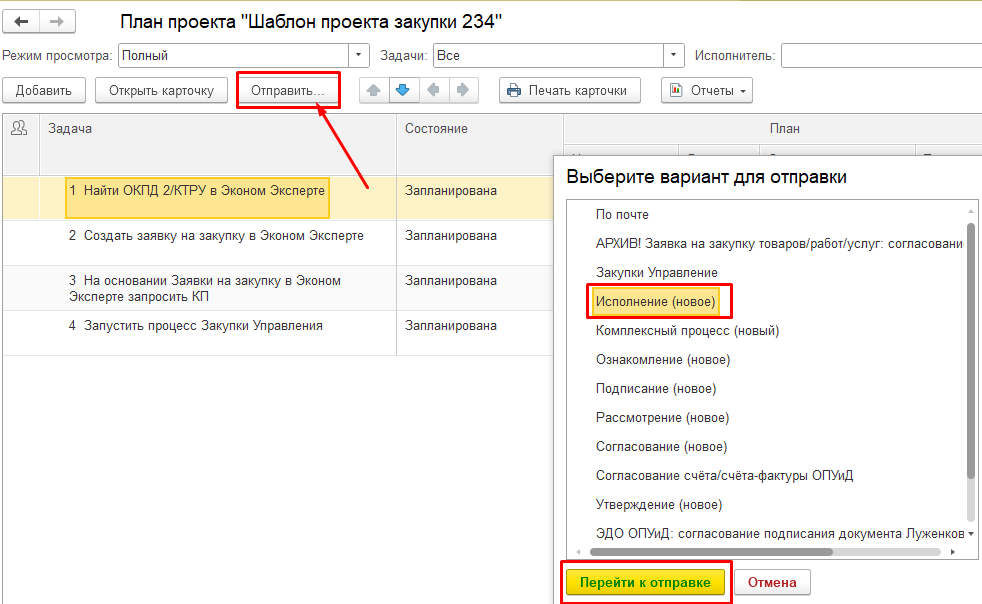Image resolution: width=982 pixels, height=604 pixels.
Task: Outdent task with left arrow icon
Action: 433,90
